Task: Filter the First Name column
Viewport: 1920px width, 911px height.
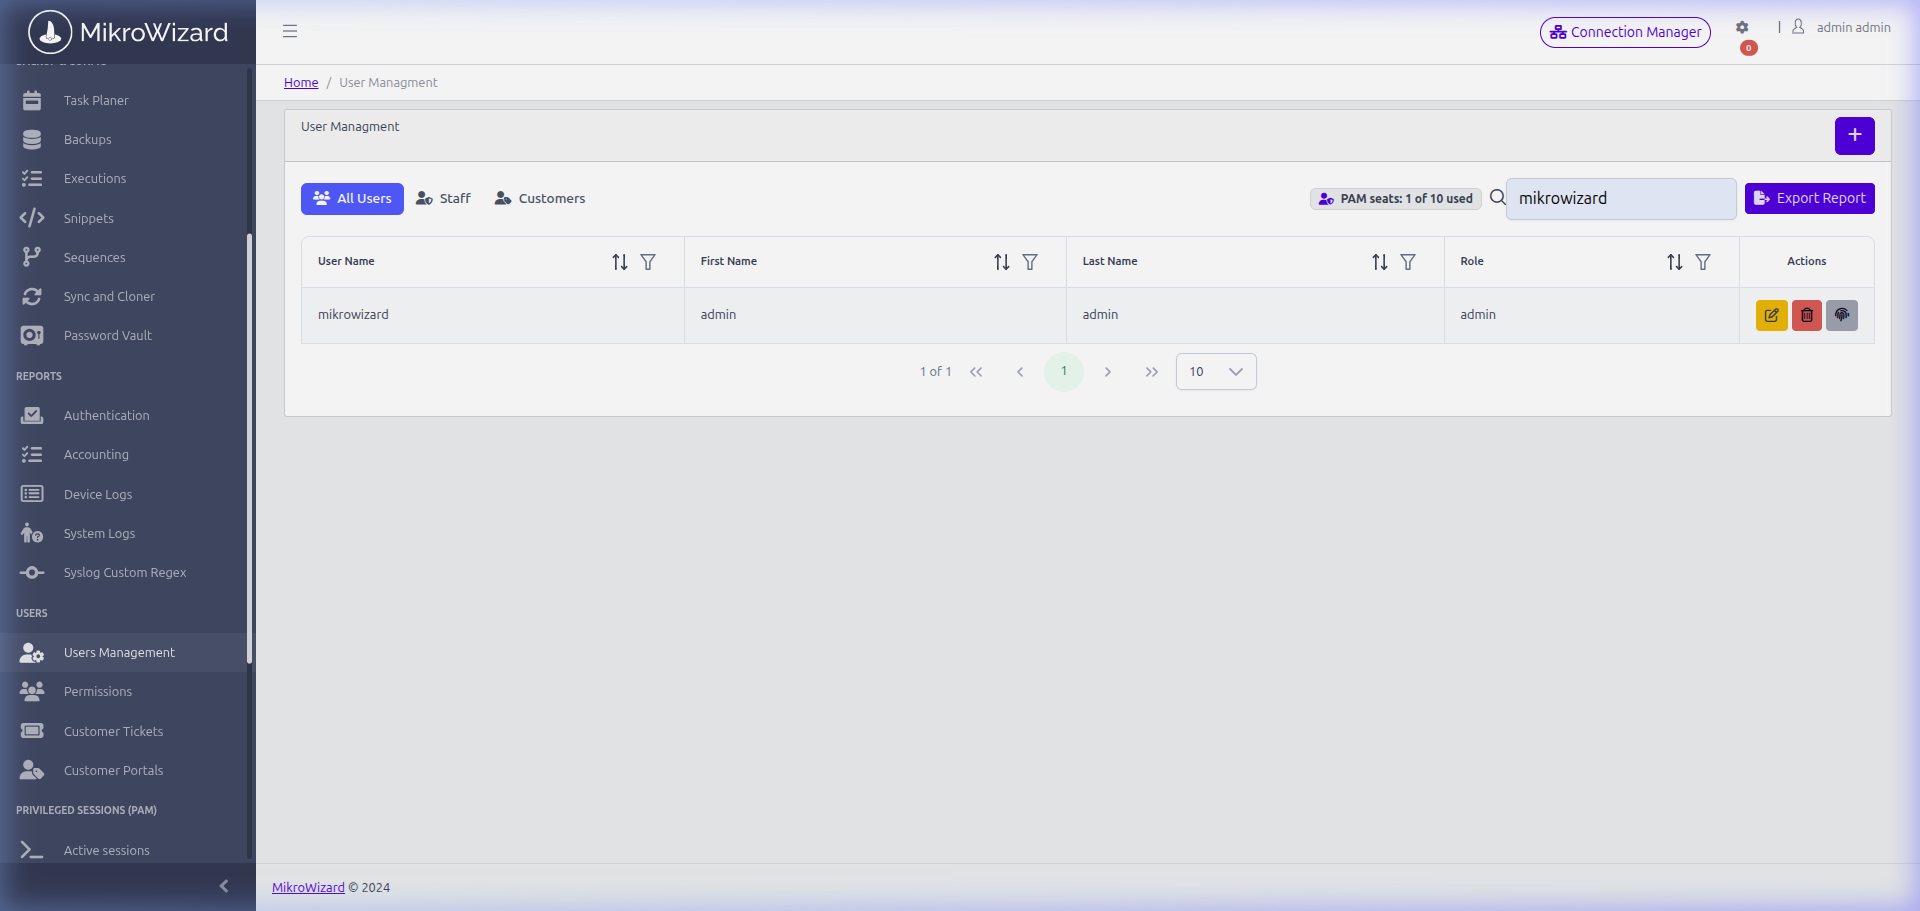Action: pyautogui.click(x=1030, y=262)
